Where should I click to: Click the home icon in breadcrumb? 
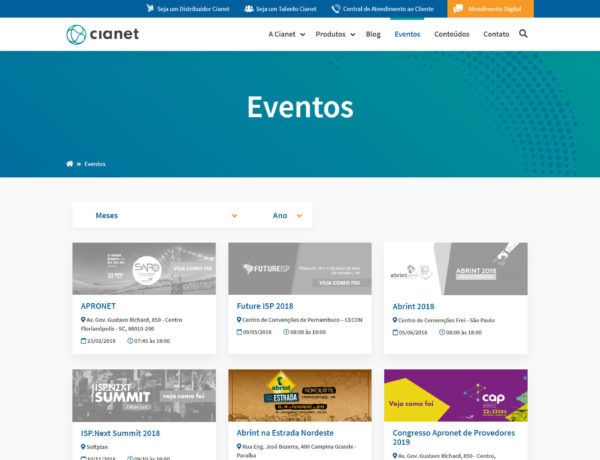tap(70, 164)
